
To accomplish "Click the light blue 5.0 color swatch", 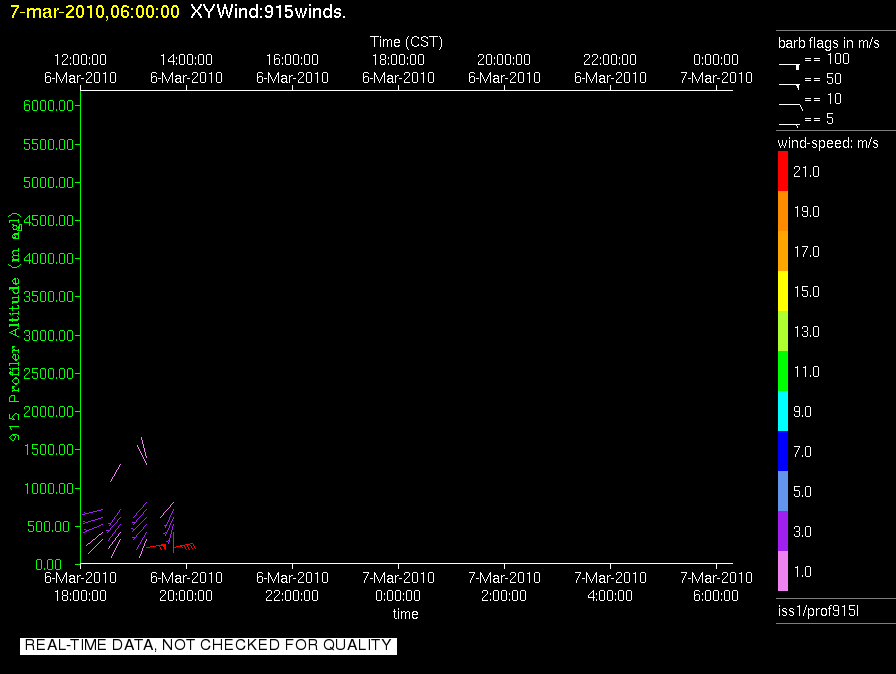I will click(783, 491).
